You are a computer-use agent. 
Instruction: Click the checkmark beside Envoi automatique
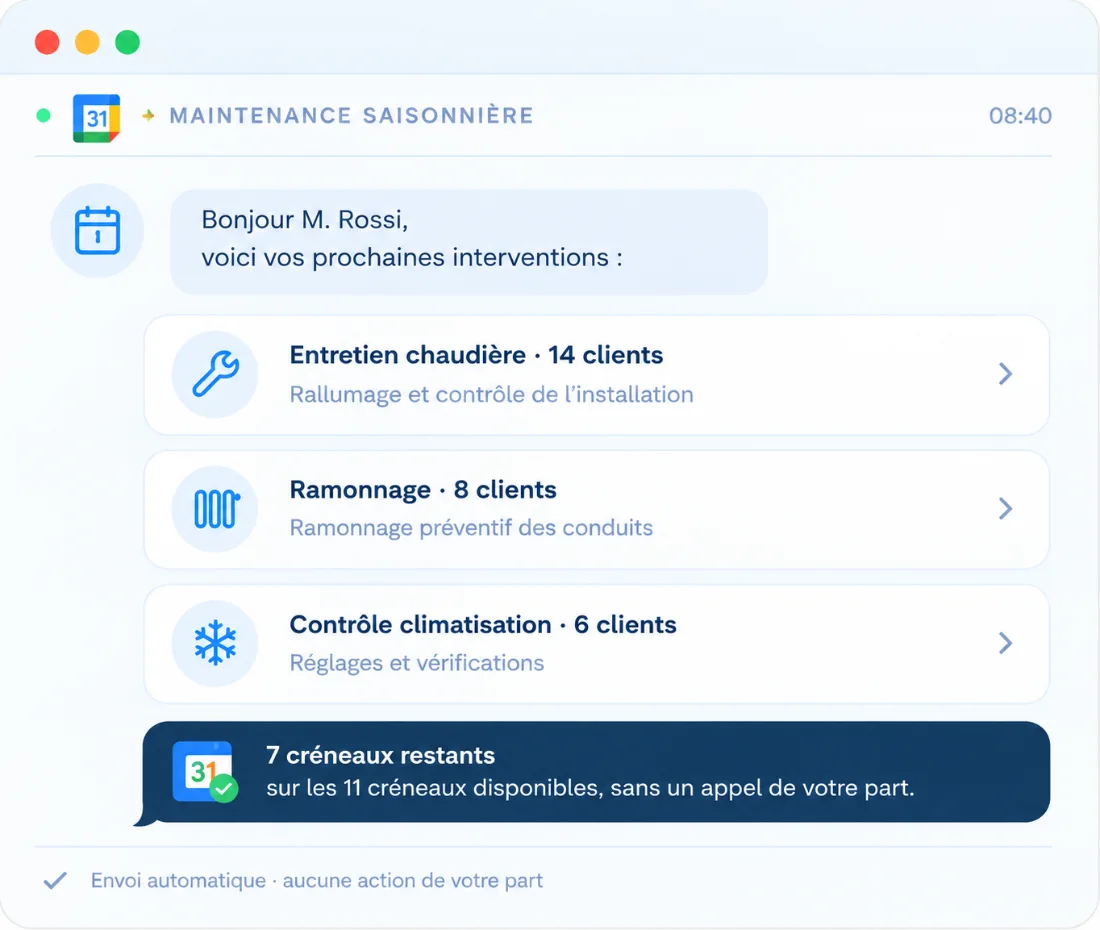tap(55, 880)
